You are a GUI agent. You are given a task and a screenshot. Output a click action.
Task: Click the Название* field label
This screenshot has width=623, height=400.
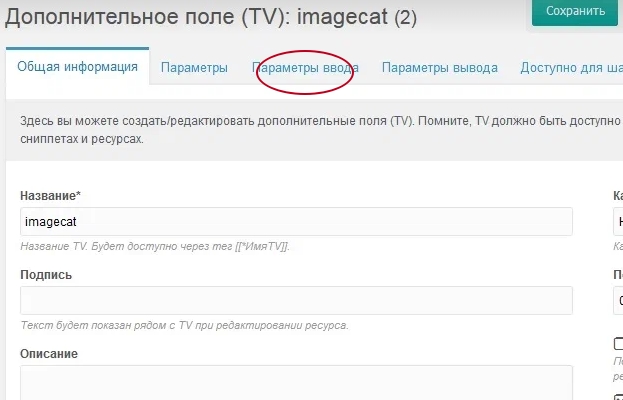50,195
